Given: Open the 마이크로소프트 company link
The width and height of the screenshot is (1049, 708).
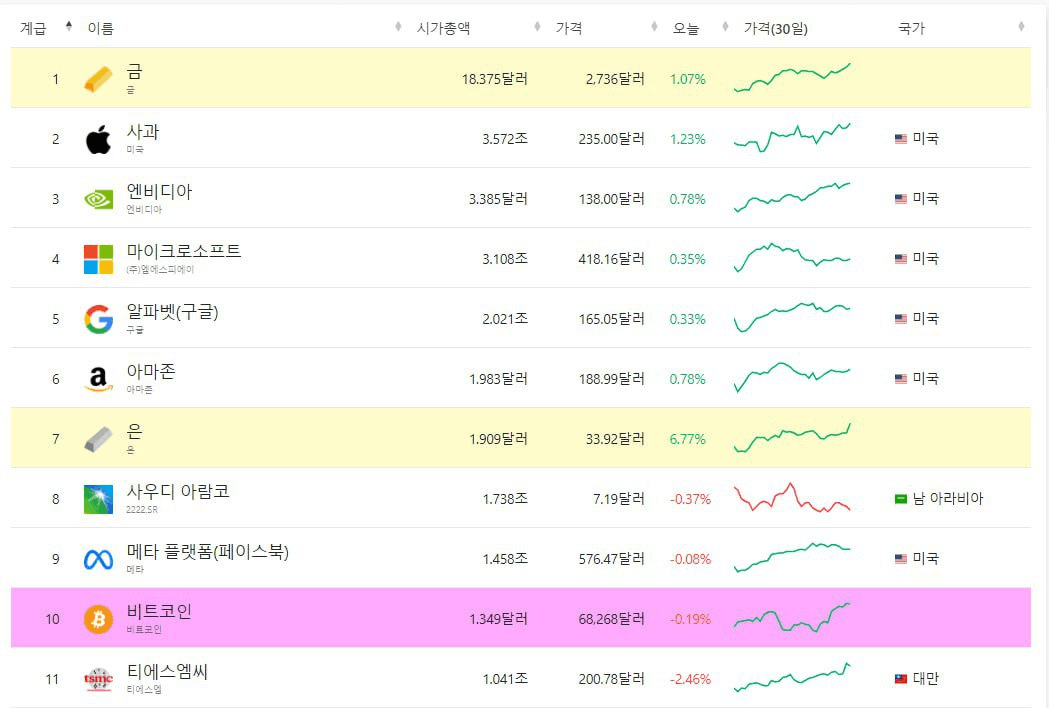Looking at the screenshot, I should click(184, 251).
